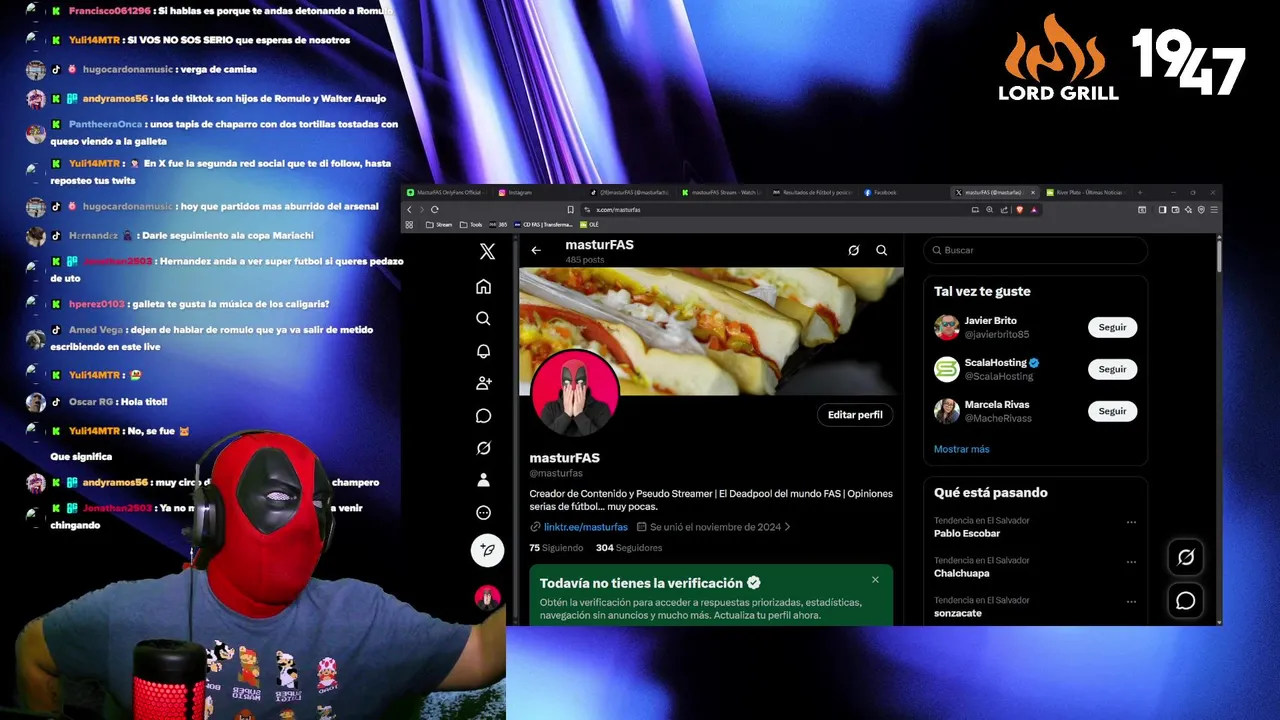Screen dimensions: 1280x720
Task: Open linktr.ee/masturfas link
Action: point(586,527)
